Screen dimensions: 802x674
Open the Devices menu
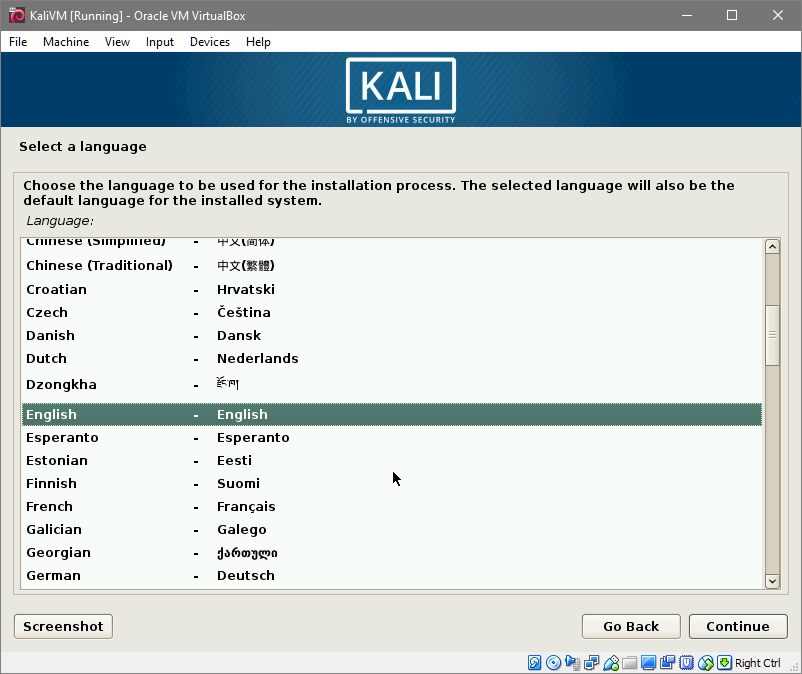pyautogui.click(x=210, y=42)
